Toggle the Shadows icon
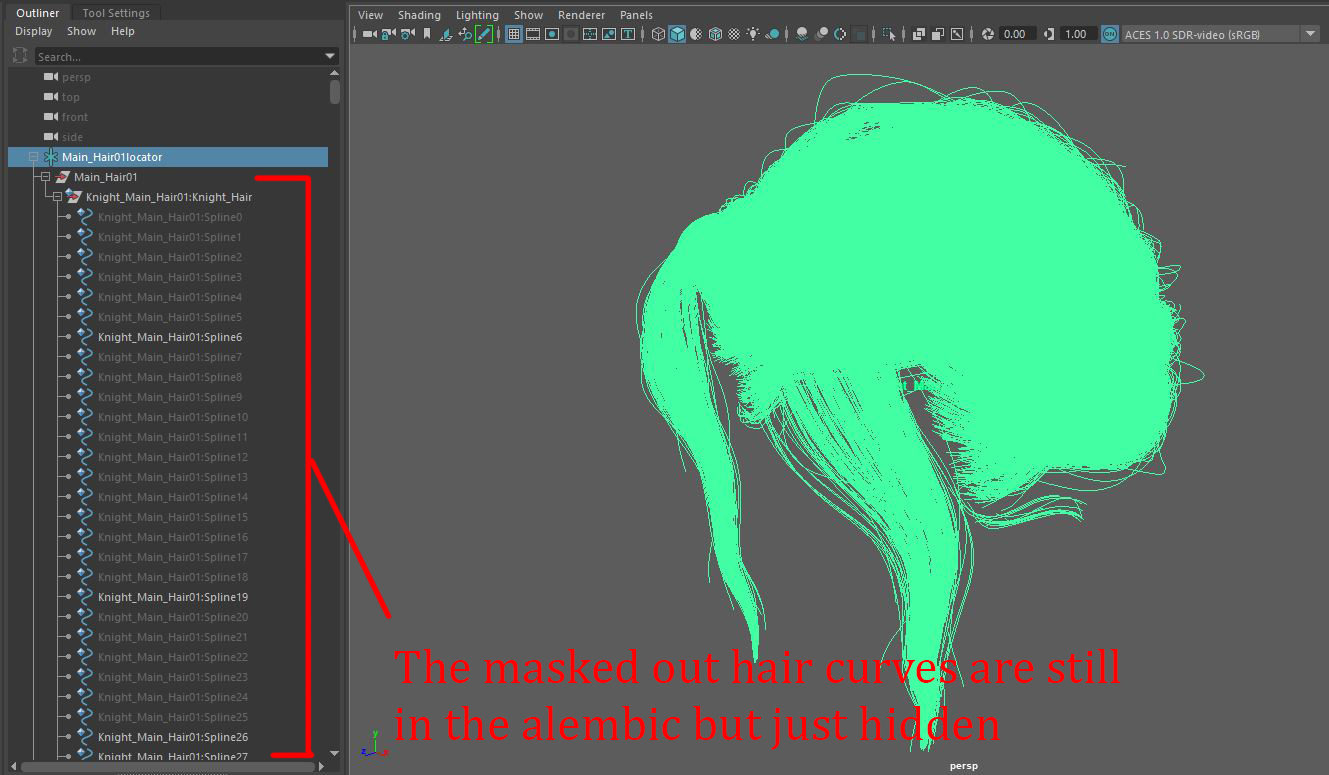1329x775 pixels. pos(772,34)
